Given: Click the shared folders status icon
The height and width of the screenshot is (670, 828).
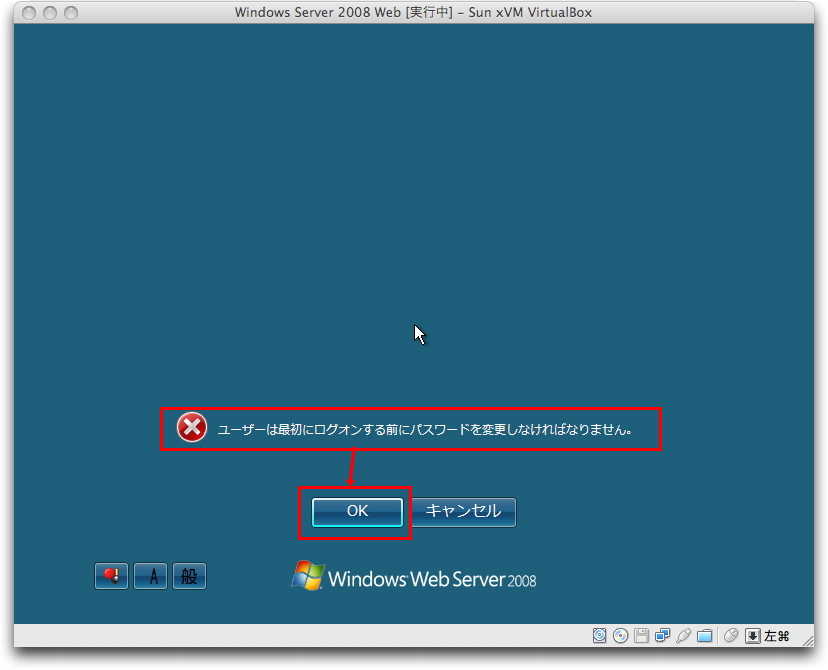Looking at the screenshot, I should click(x=704, y=636).
